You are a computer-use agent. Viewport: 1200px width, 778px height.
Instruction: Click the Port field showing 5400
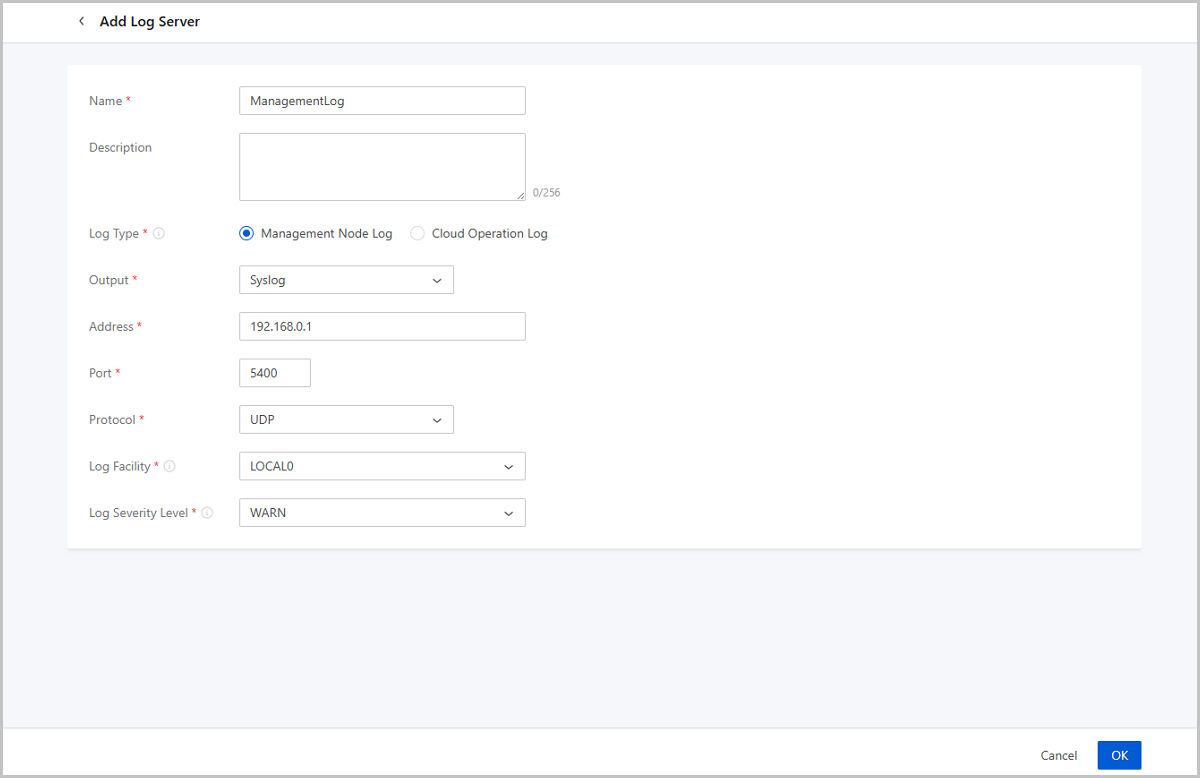pos(275,373)
